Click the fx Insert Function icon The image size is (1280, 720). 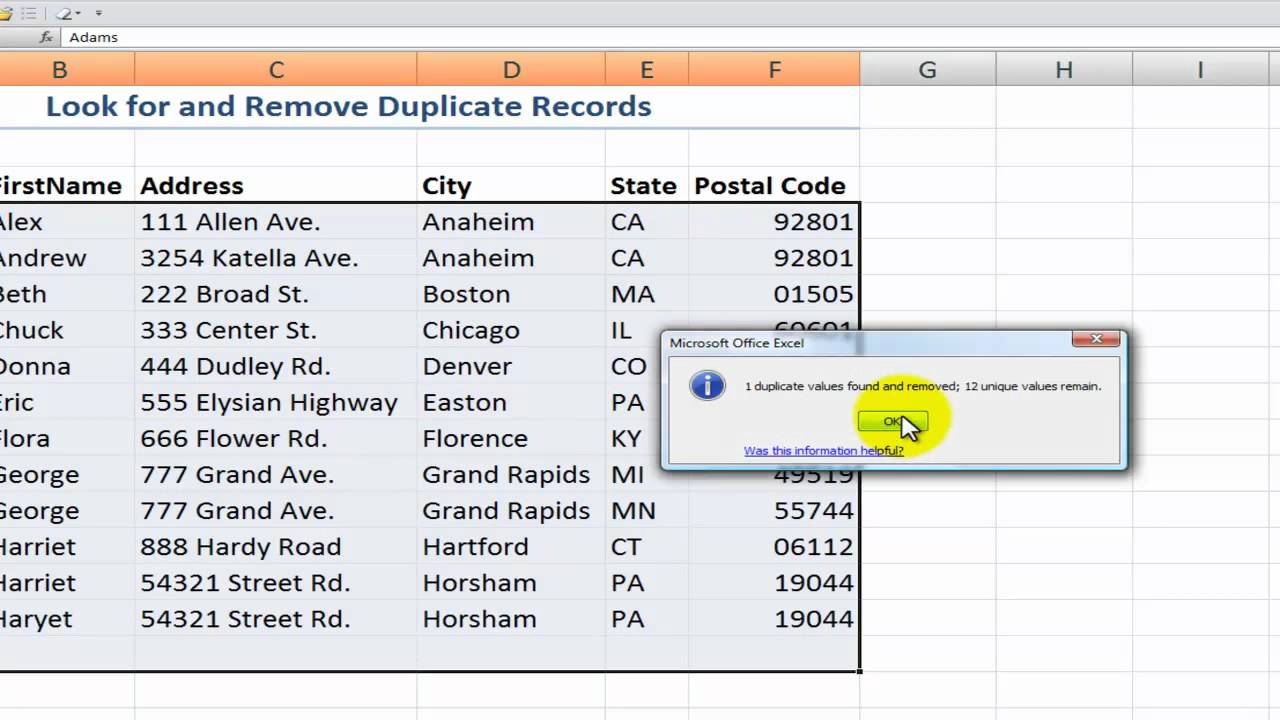[x=46, y=37]
